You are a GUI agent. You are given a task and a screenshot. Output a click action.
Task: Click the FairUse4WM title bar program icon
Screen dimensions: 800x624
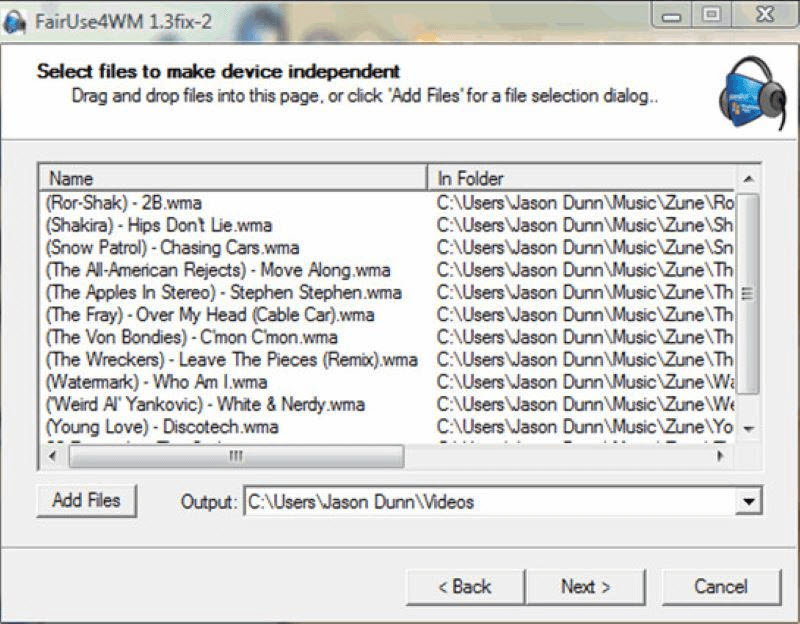click(x=14, y=16)
